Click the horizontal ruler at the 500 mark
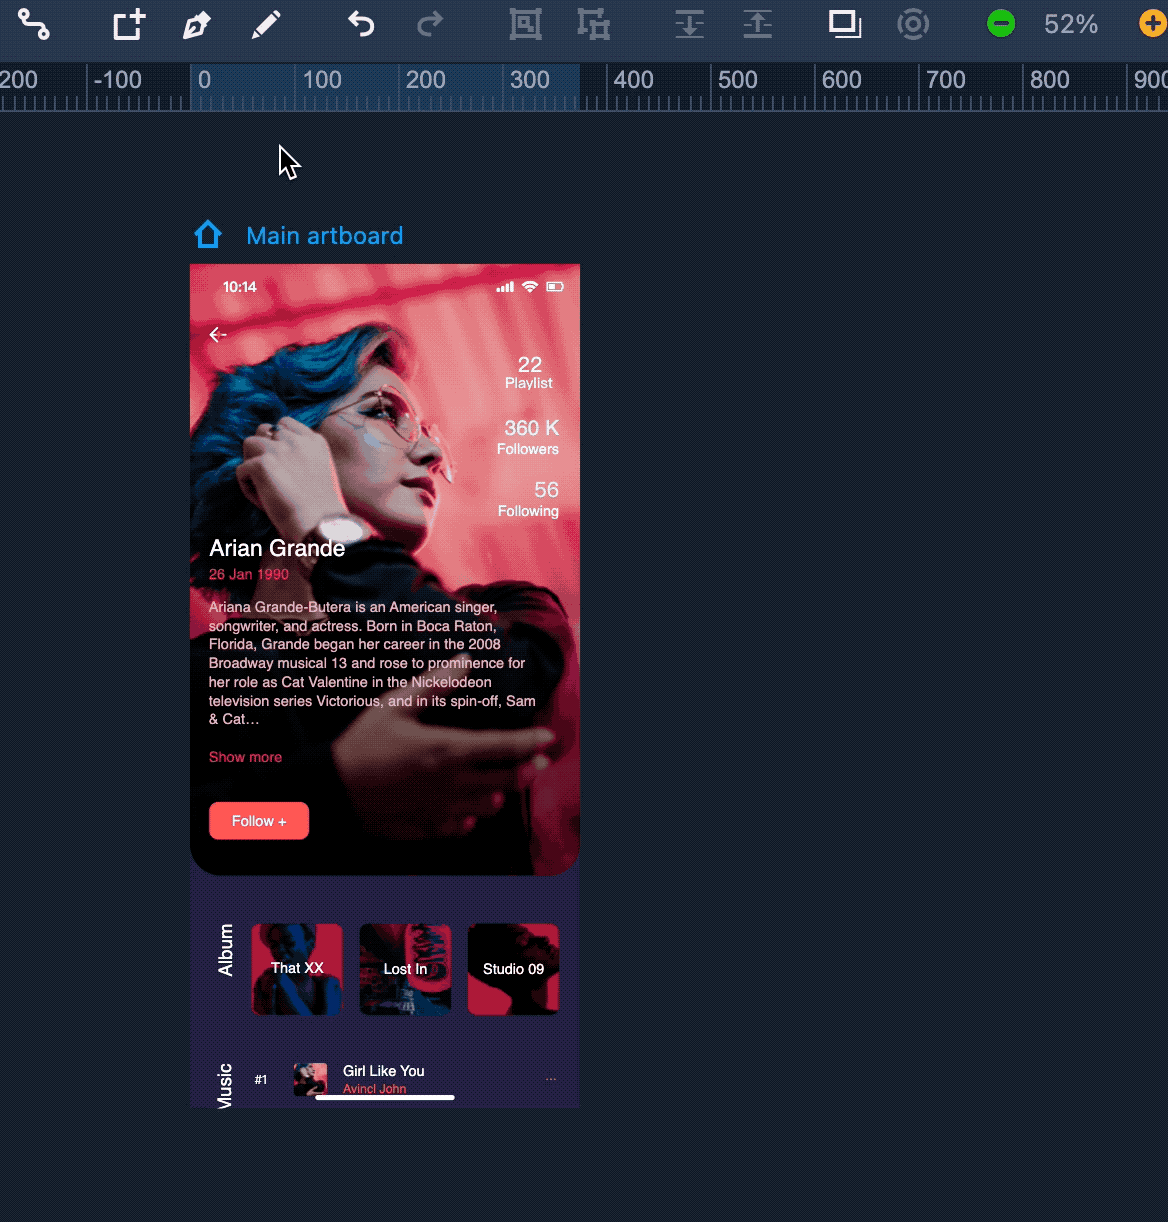This screenshot has width=1168, height=1222. [737, 80]
